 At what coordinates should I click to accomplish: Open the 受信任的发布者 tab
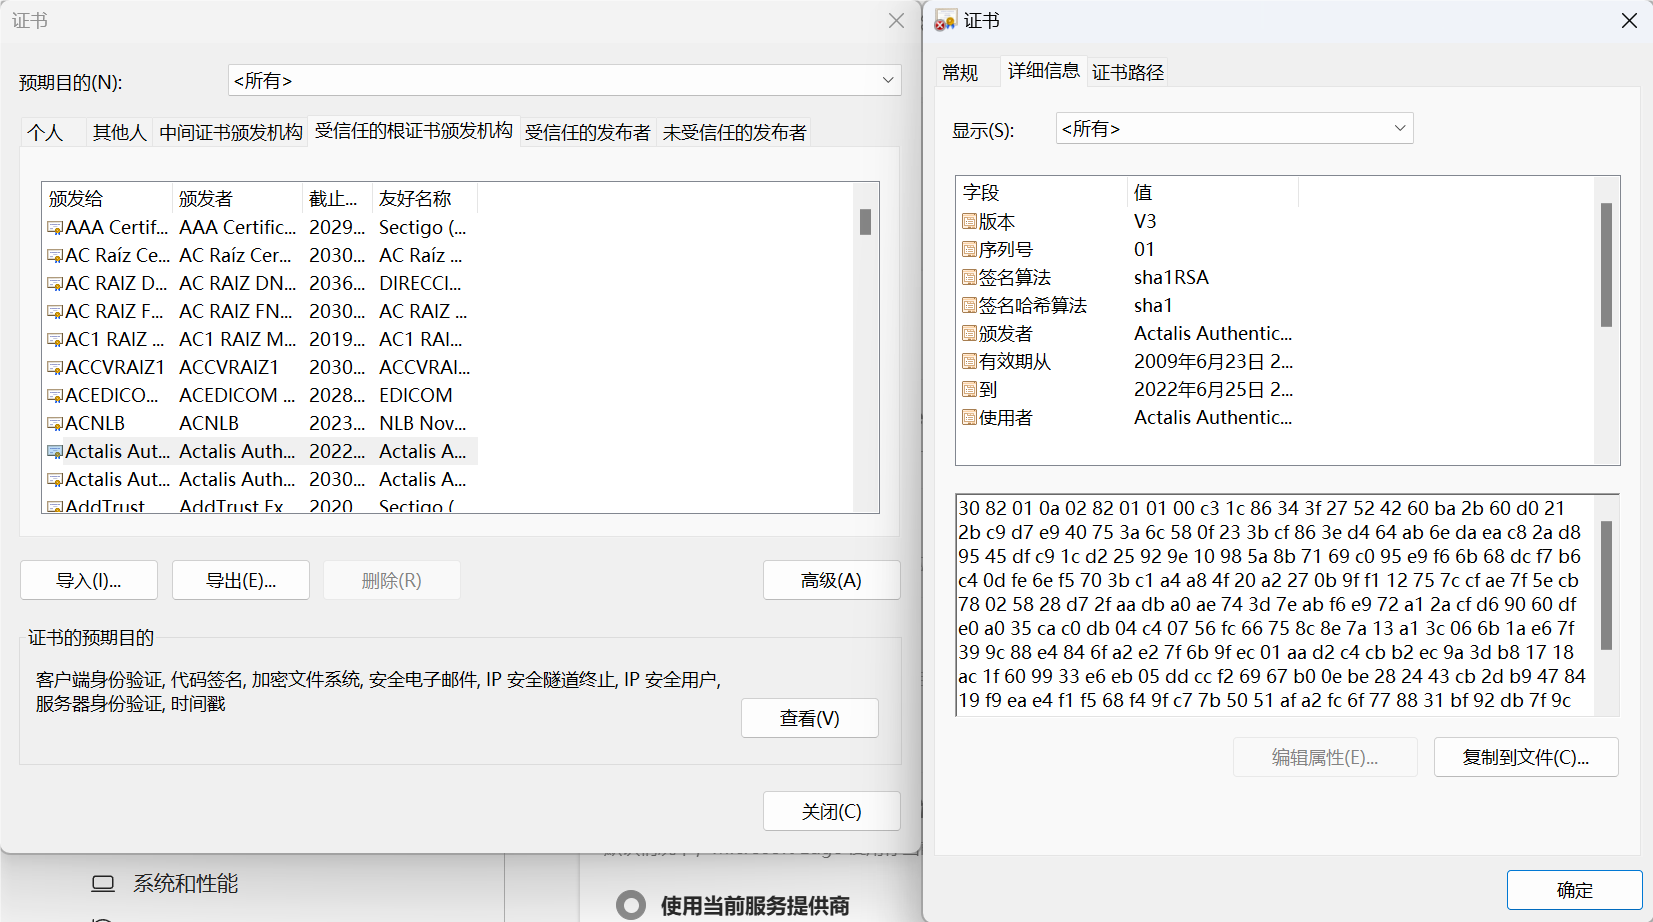click(588, 133)
